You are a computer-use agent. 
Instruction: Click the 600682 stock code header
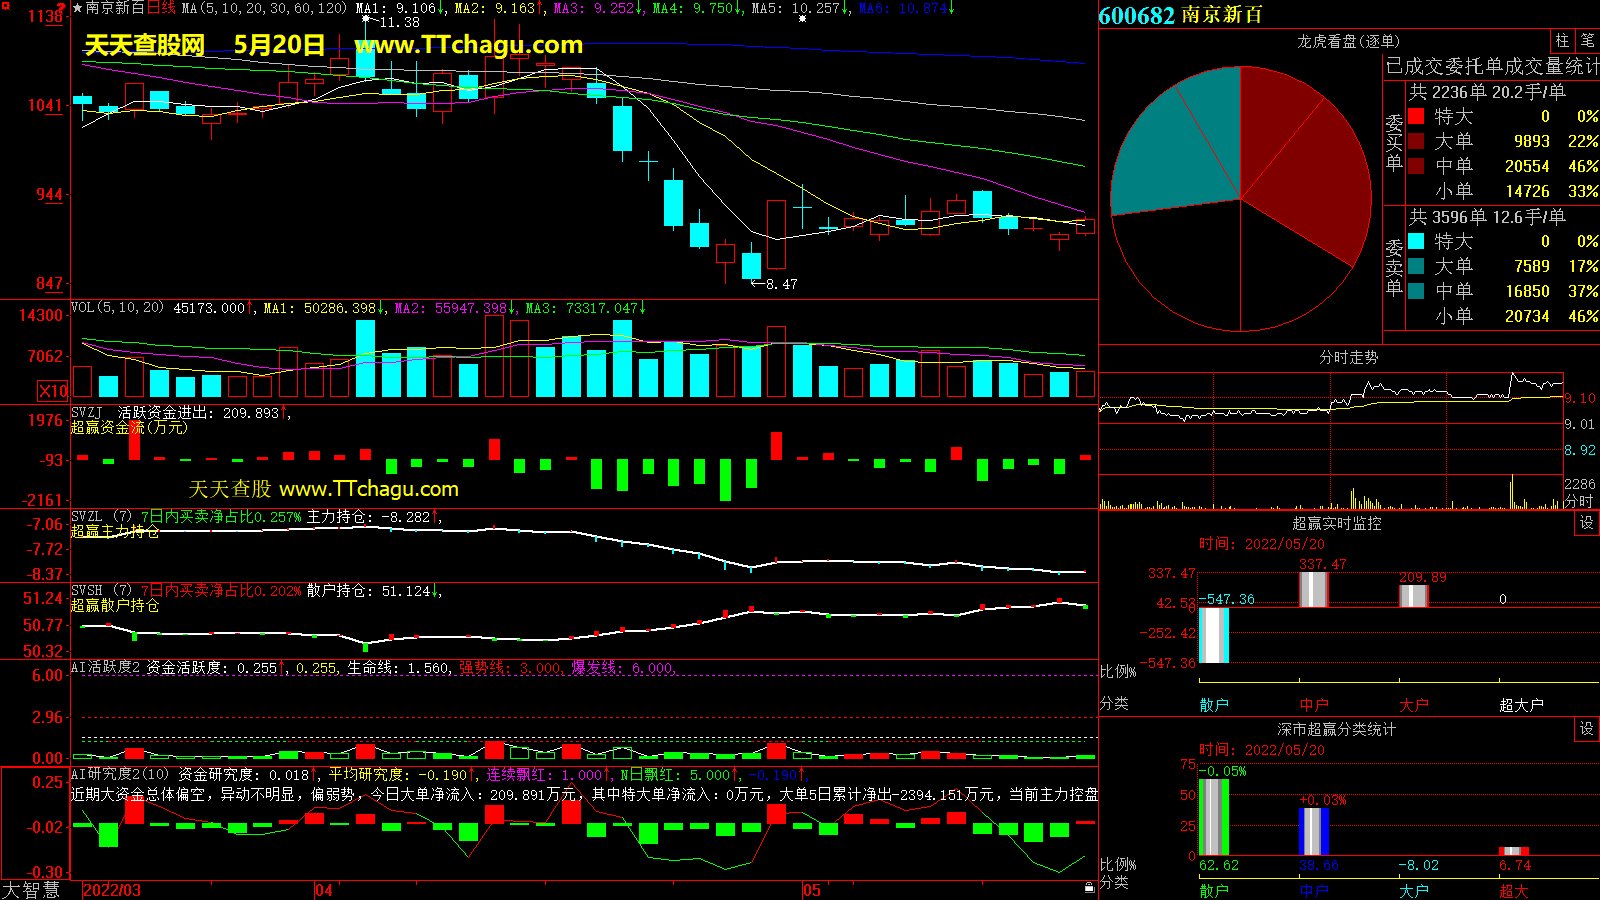tap(1136, 15)
